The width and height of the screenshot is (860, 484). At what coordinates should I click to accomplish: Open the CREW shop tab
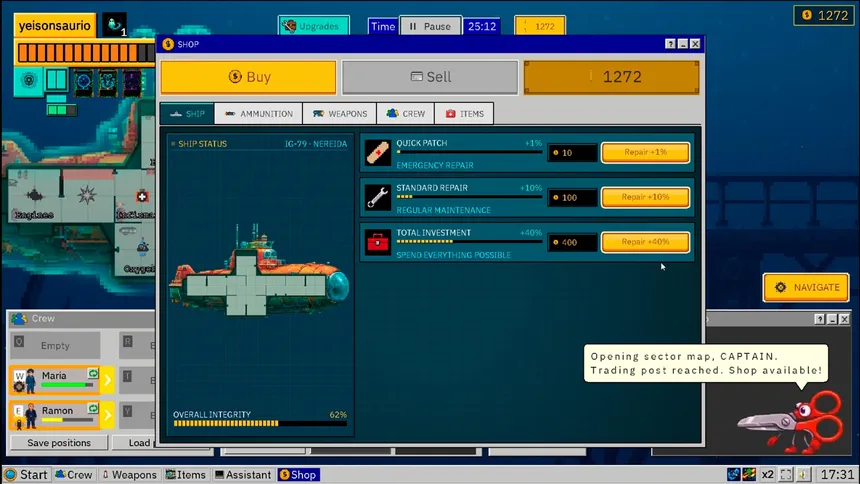pos(406,114)
